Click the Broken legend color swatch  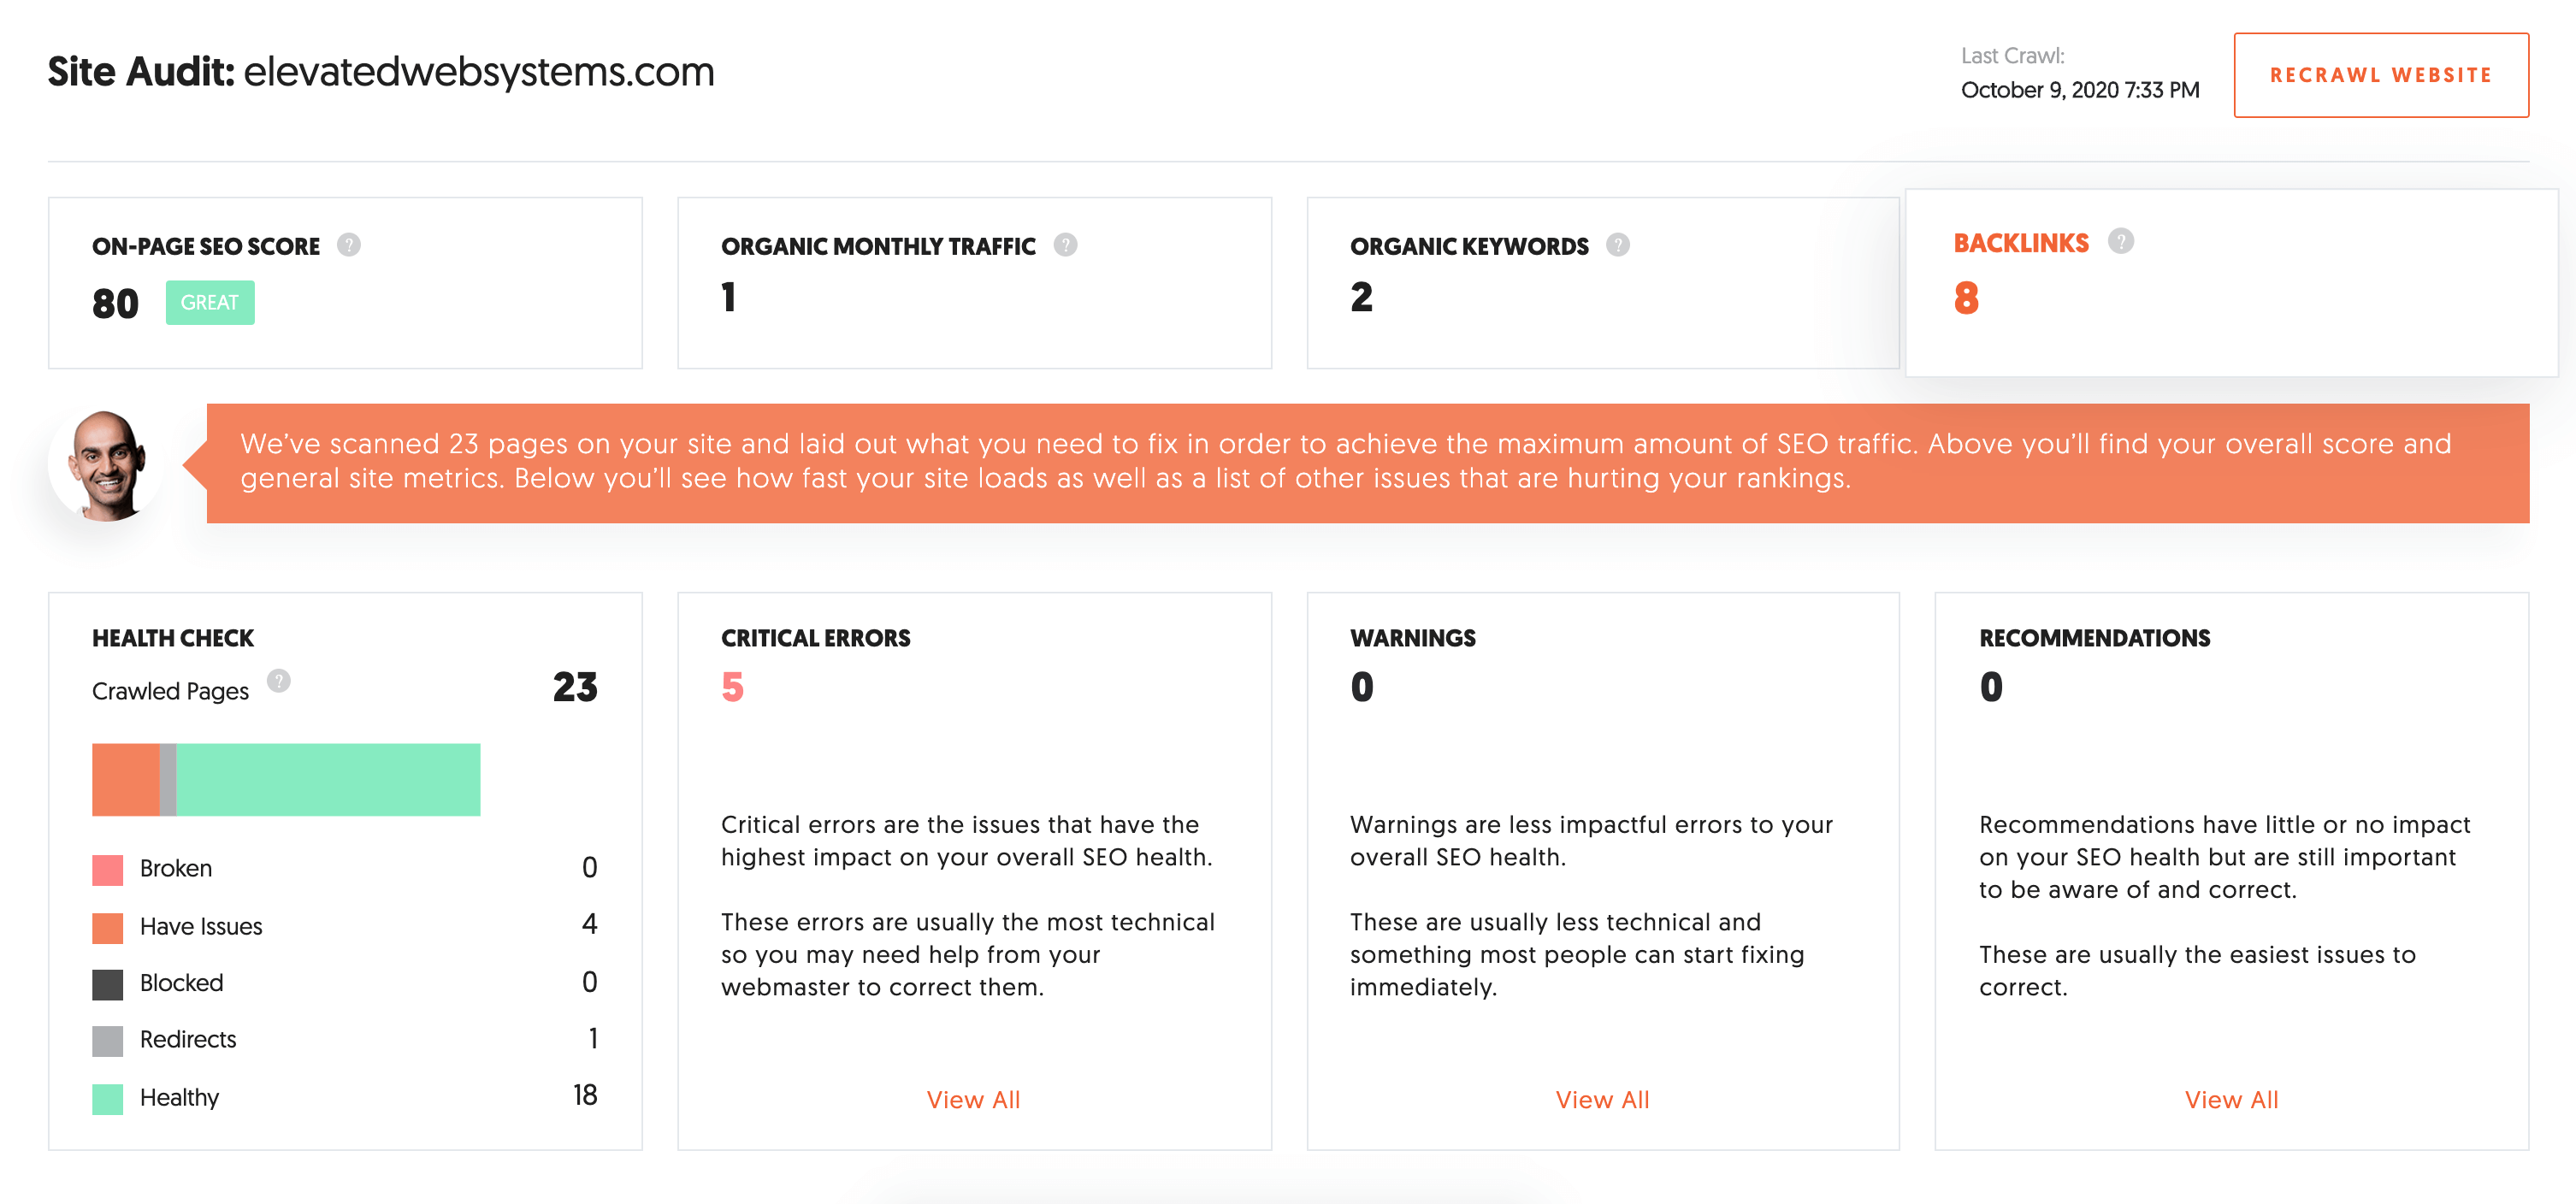point(108,870)
